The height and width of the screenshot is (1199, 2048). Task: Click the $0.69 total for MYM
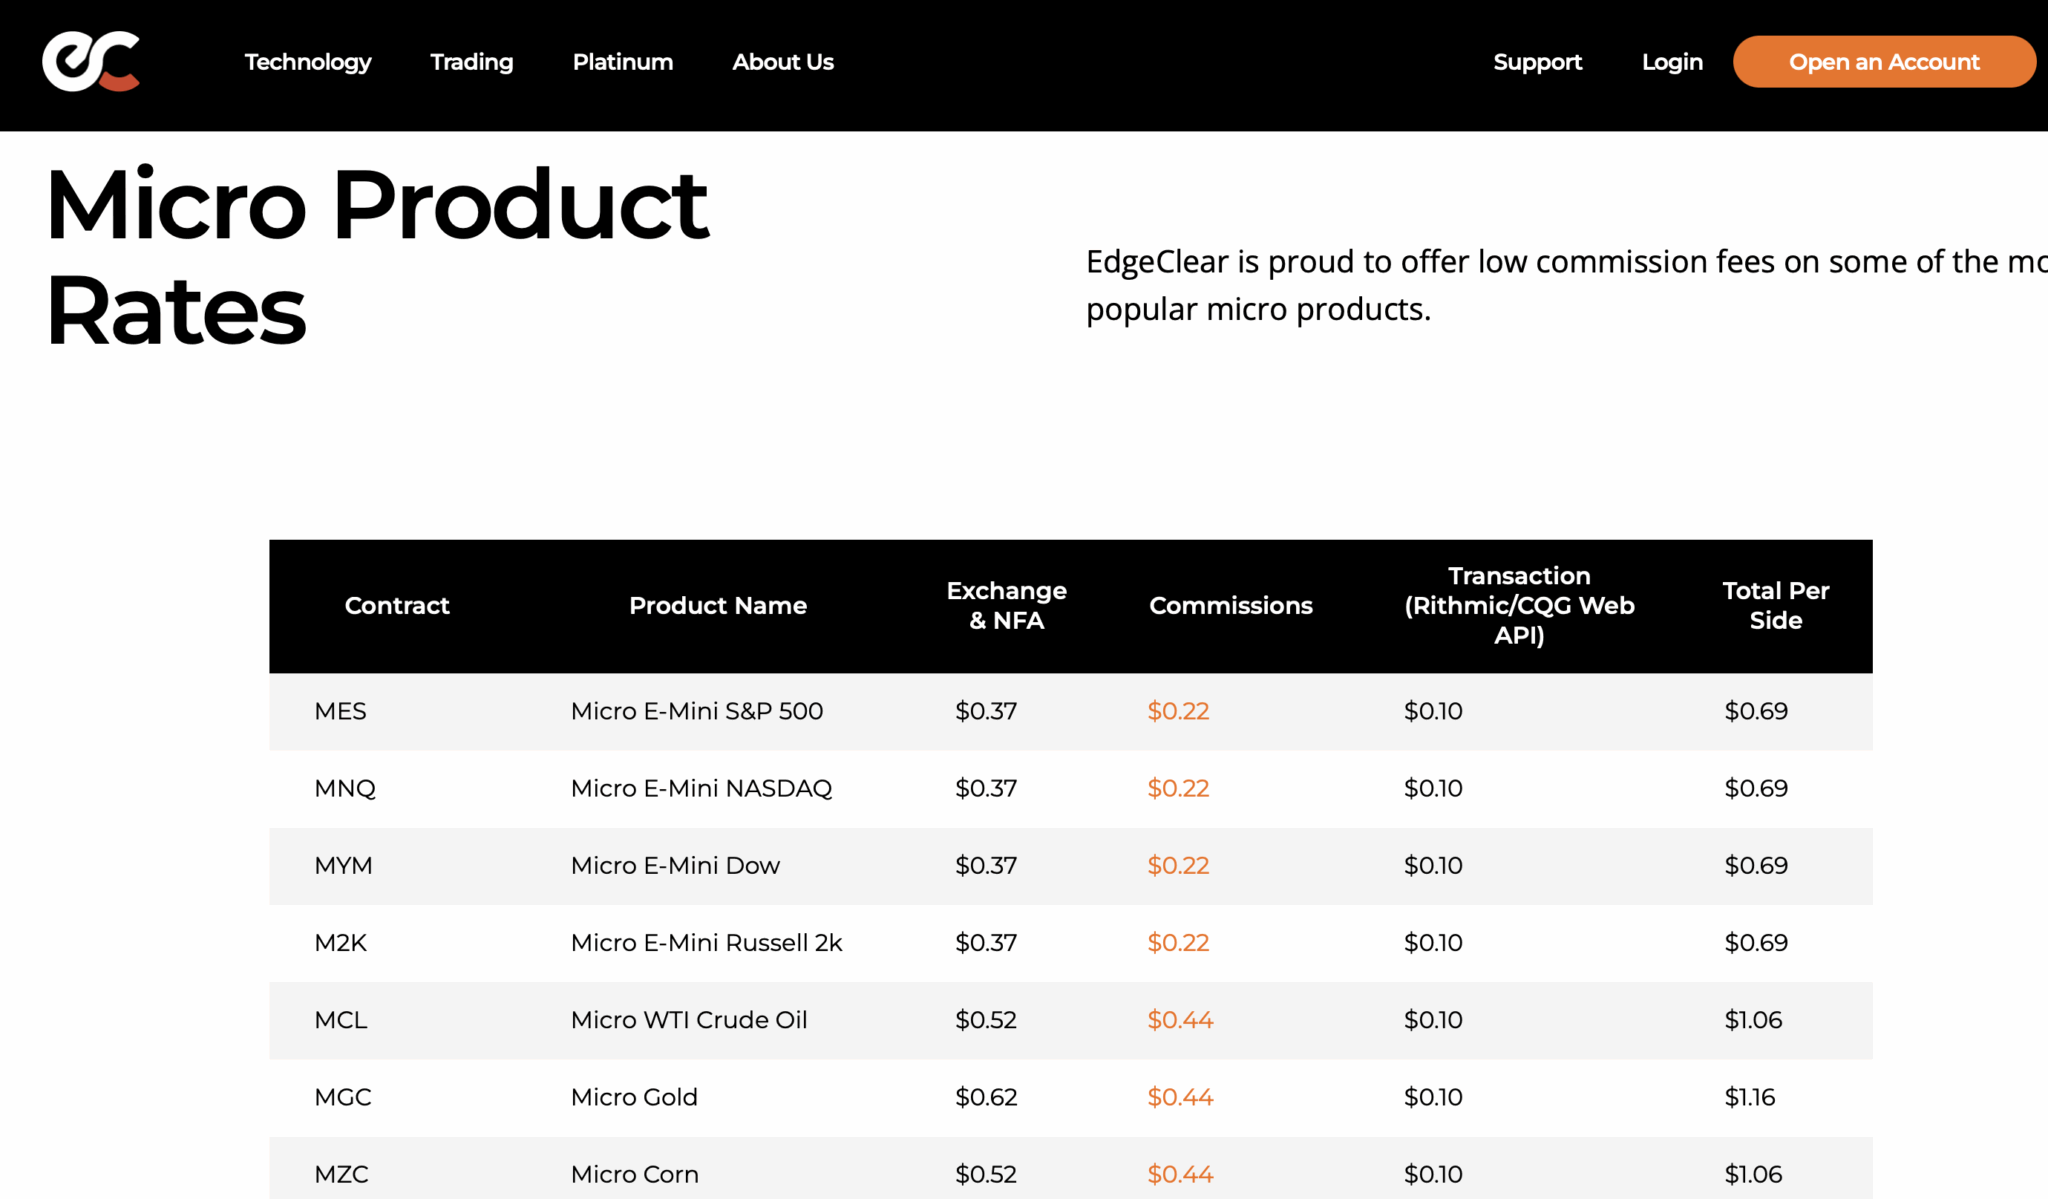tap(1756, 866)
